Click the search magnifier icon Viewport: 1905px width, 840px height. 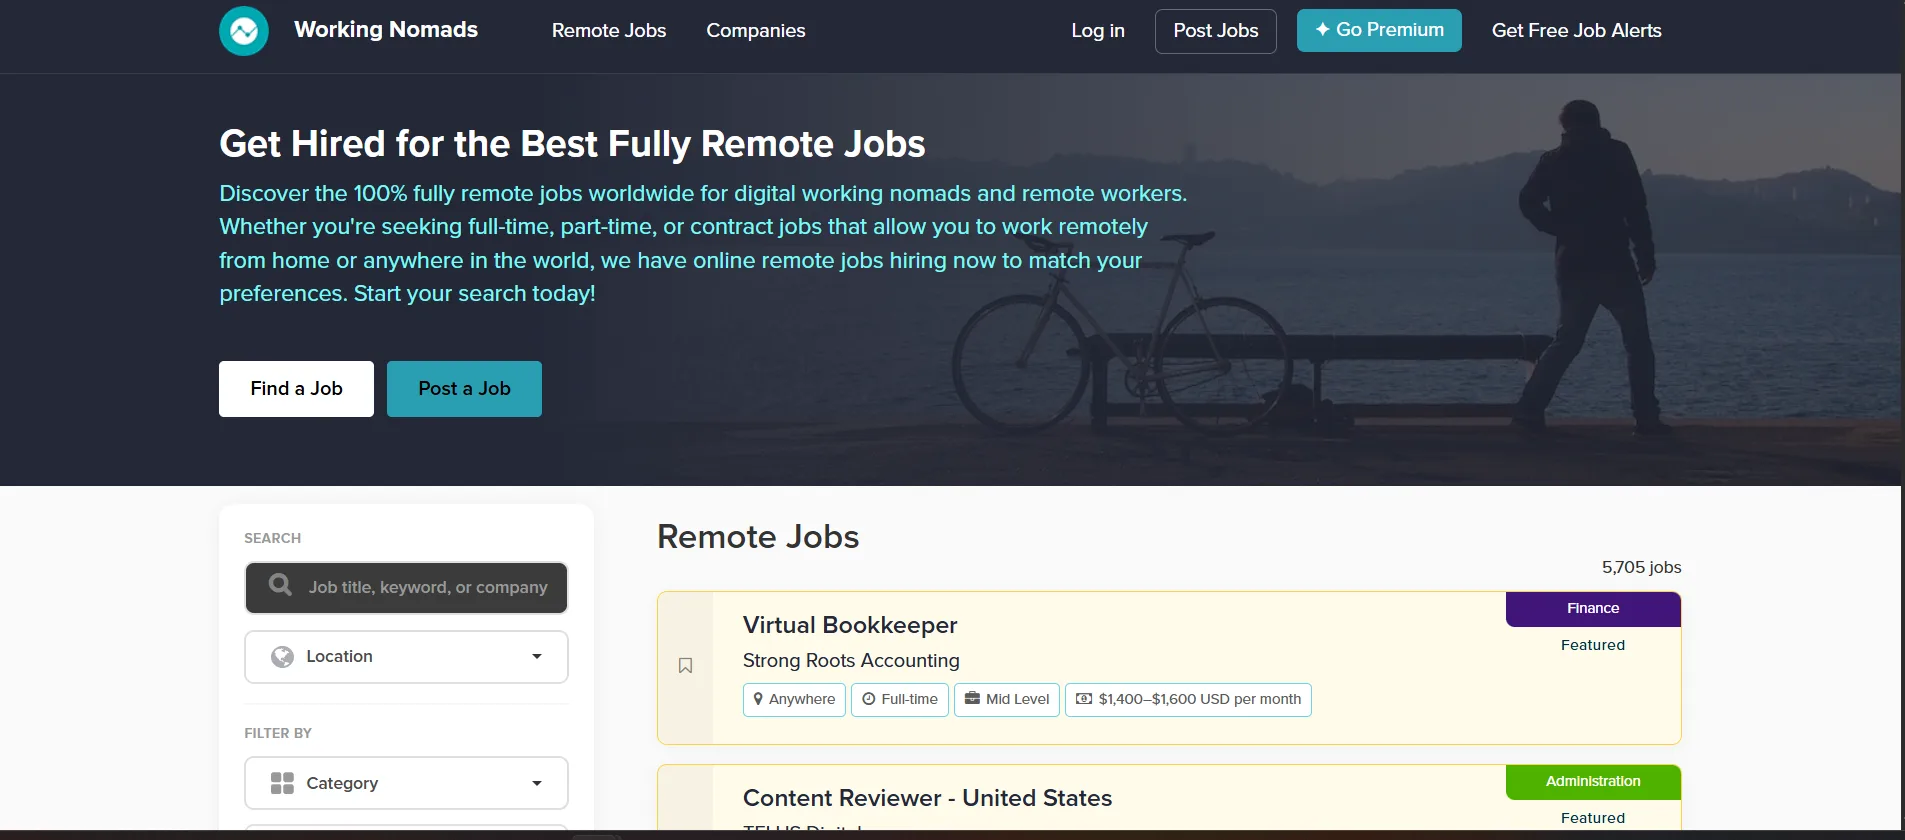(x=281, y=585)
